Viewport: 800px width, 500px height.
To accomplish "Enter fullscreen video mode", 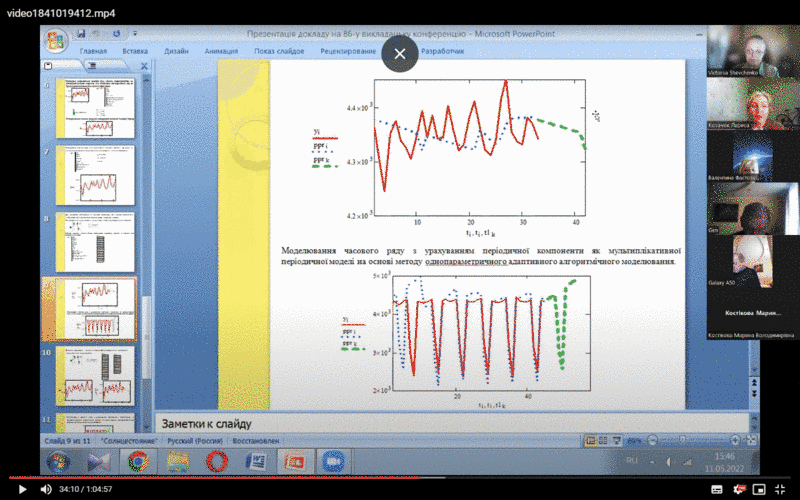I will [783, 489].
